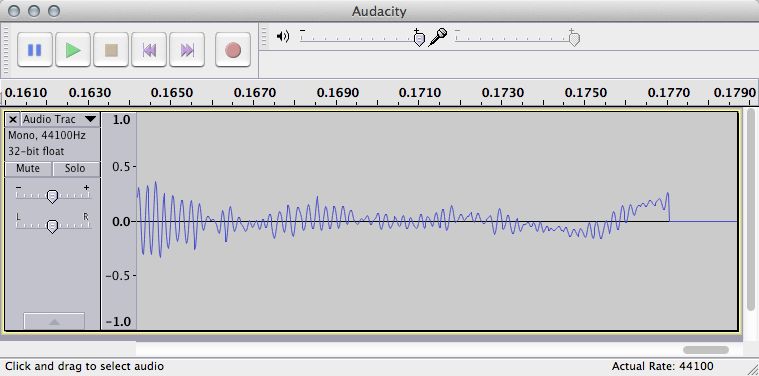Viewport: 759px width, 376px height.
Task: Click the 'Click and drag to select audio' status message
Action: coord(84,366)
